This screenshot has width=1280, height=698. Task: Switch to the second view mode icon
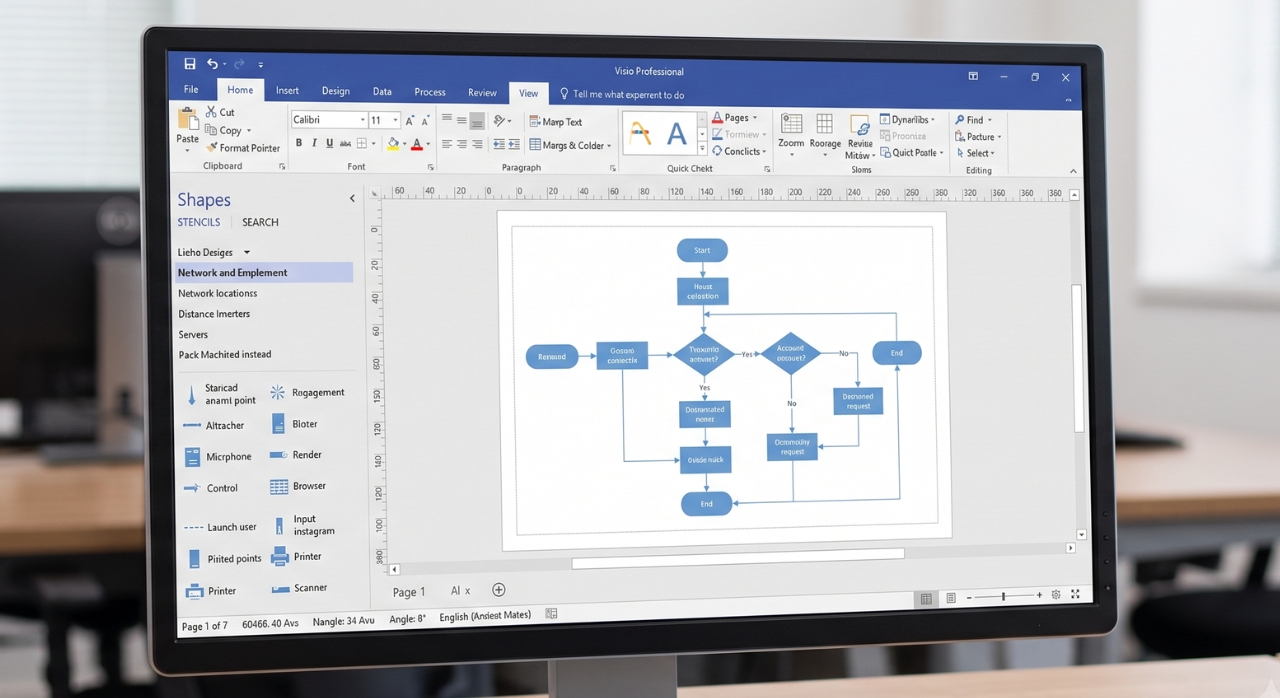click(951, 598)
